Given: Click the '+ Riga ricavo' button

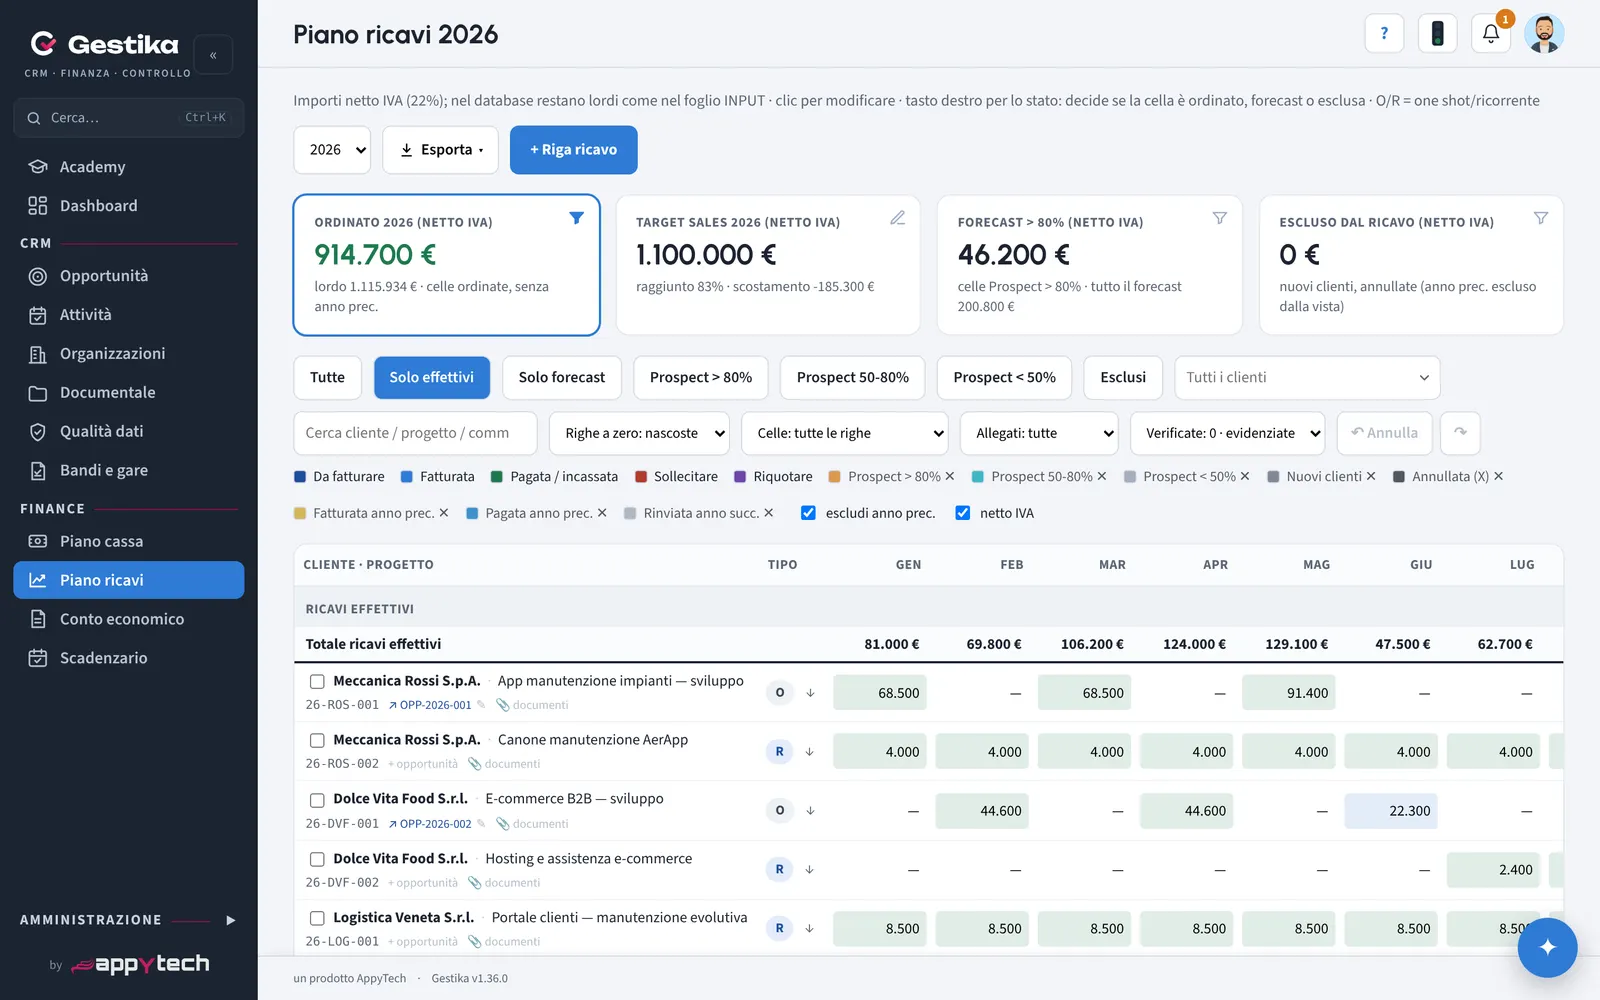Looking at the screenshot, I should coord(573,150).
